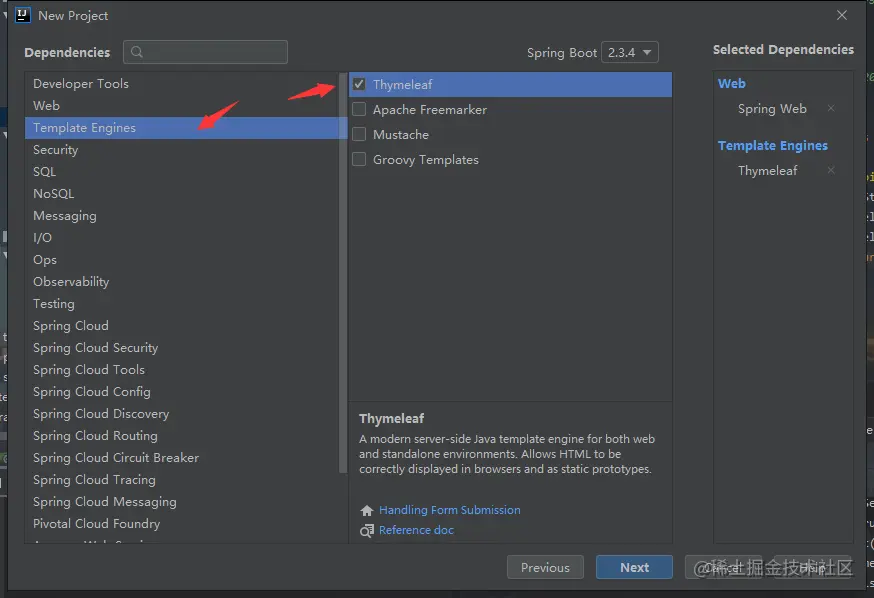Select Spring Cloud Config category
Viewport: 874px width, 598px height.
[182, 392]
